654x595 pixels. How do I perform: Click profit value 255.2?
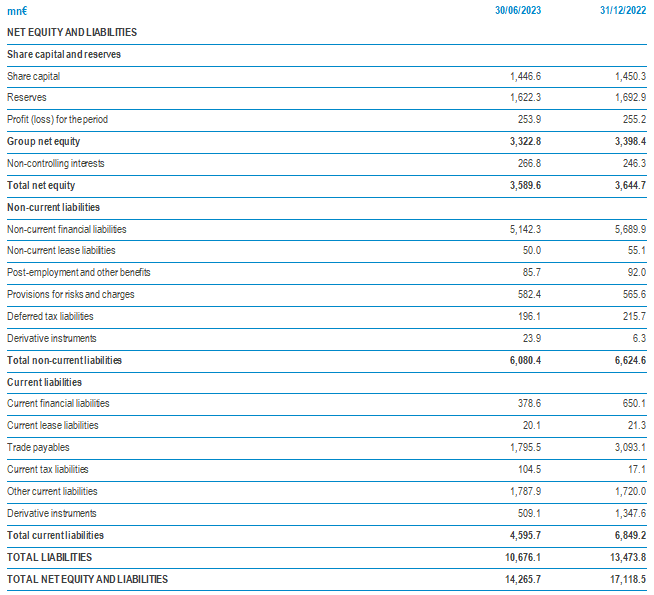[x=634, y=119]
